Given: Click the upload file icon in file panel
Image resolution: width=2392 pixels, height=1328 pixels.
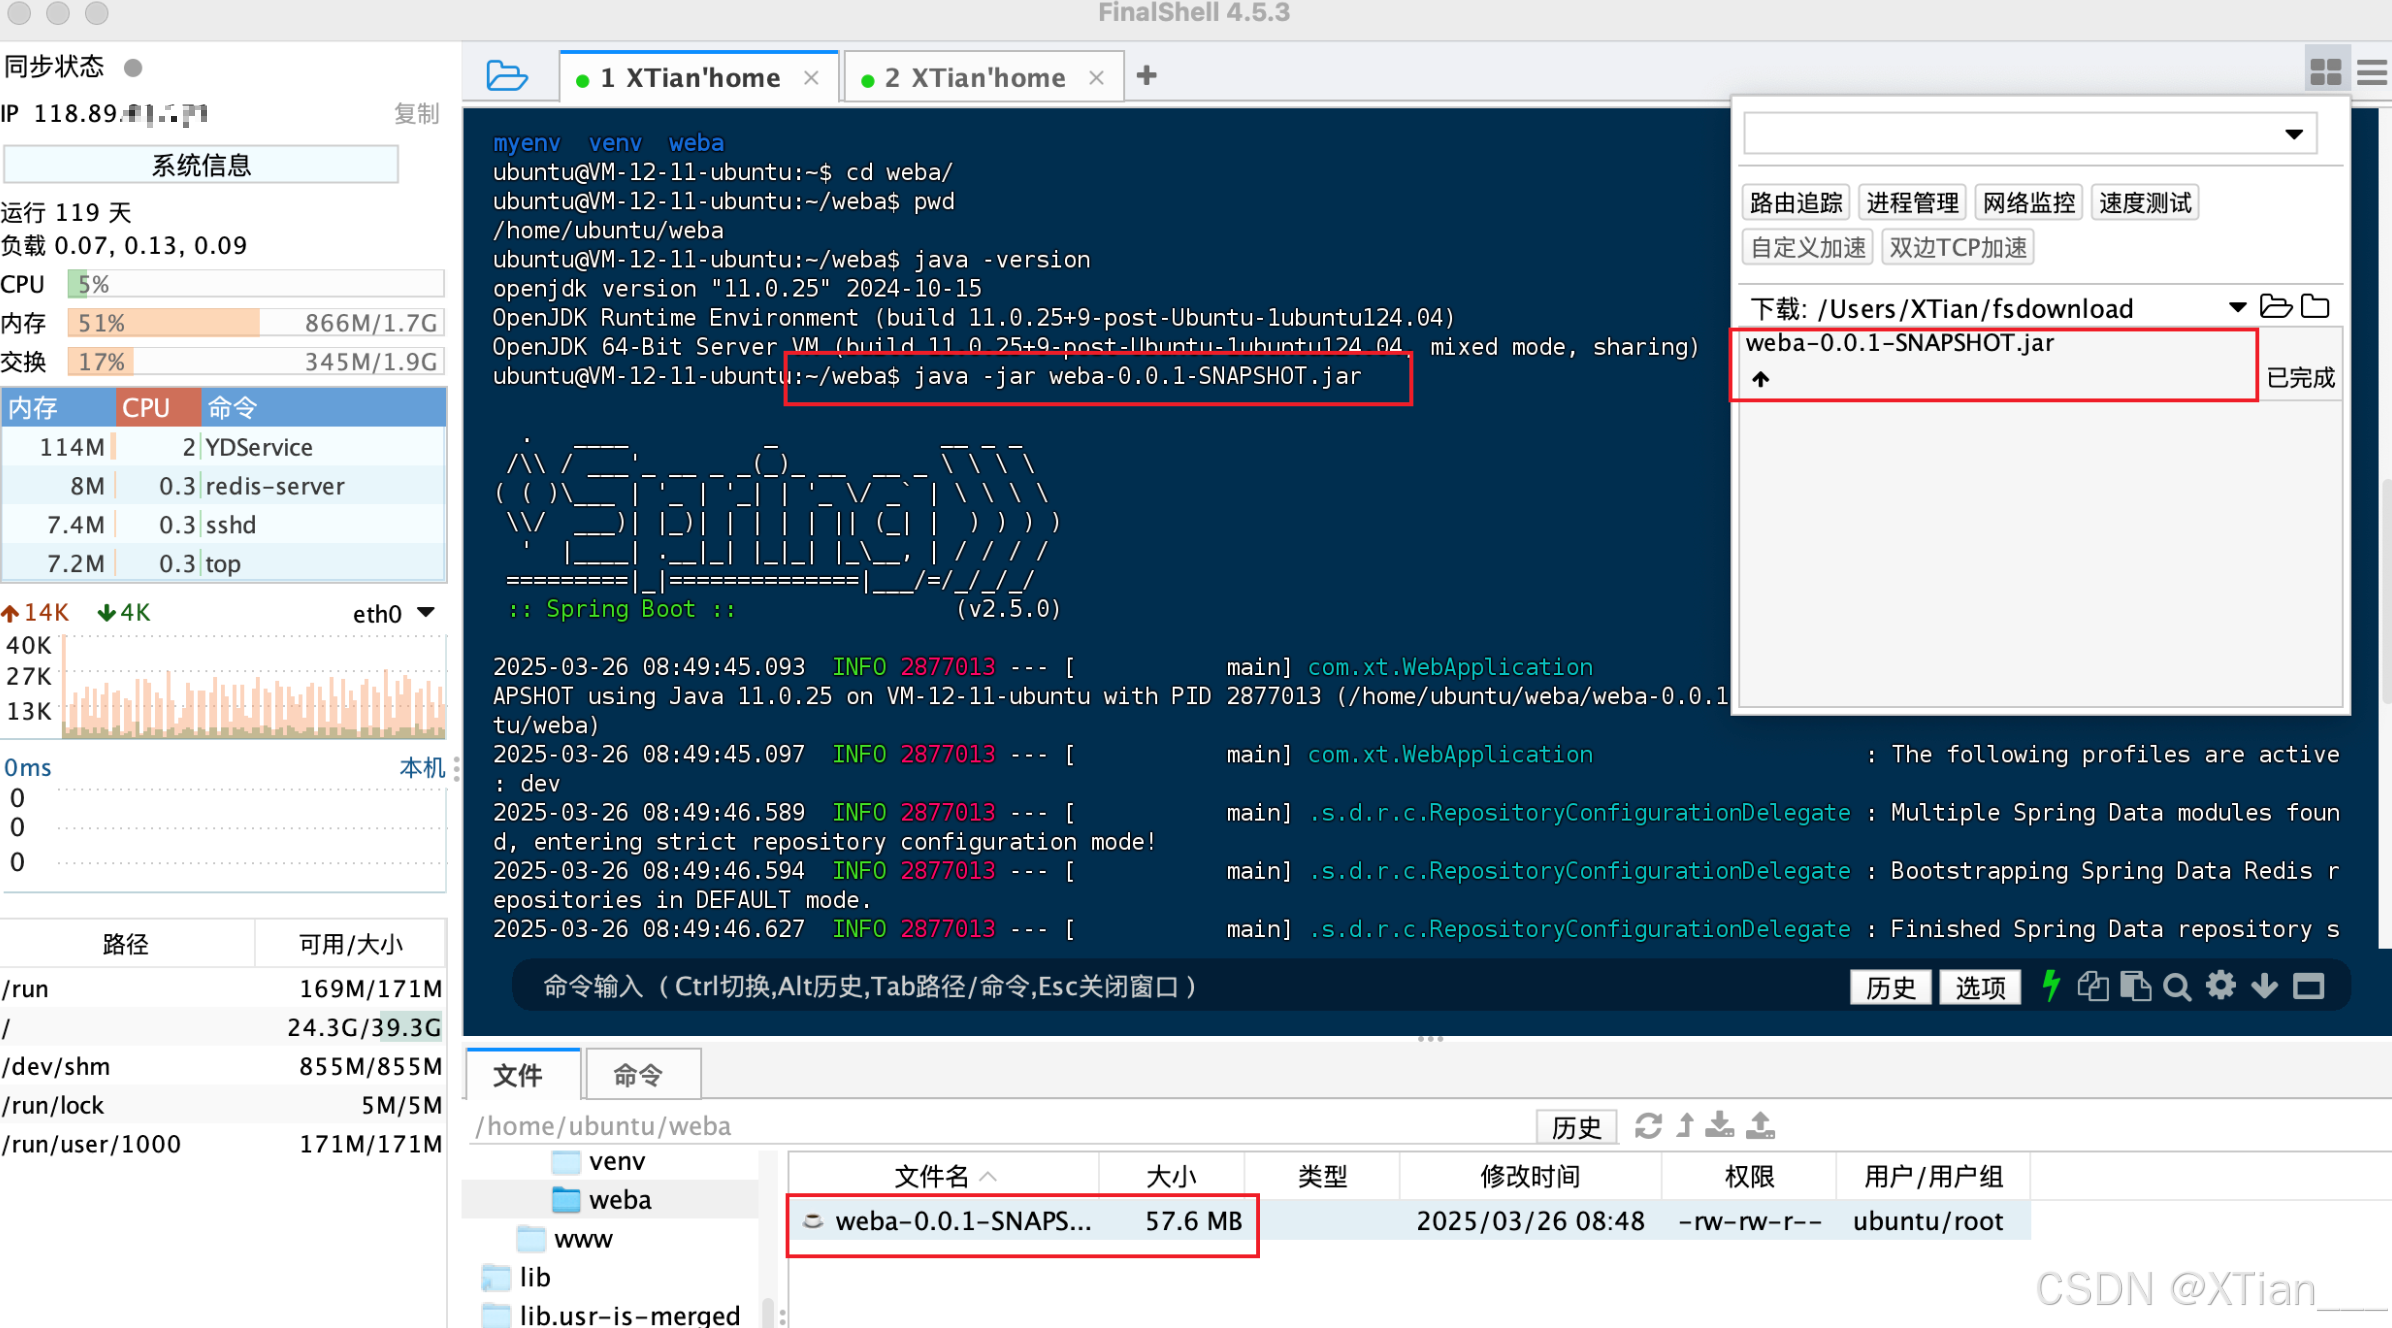Looking at the screenshot, I should [x=1760, y=1126].
